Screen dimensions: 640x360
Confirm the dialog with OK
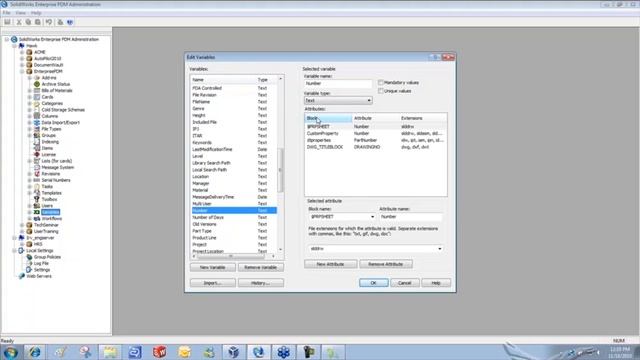point(373,283)
